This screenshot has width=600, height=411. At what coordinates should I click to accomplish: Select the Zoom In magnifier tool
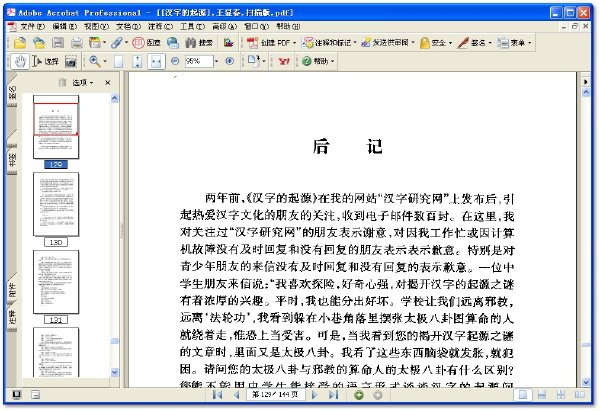[x=95, y=61]
